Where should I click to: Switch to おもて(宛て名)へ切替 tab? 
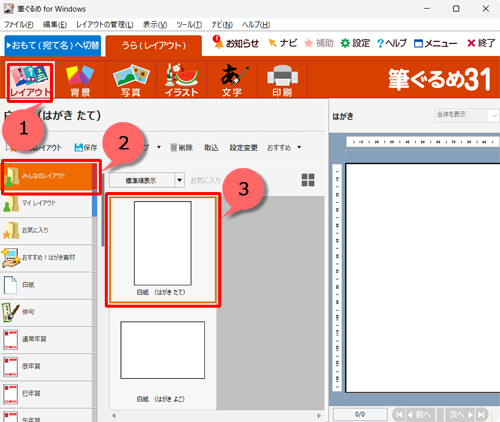53,45
